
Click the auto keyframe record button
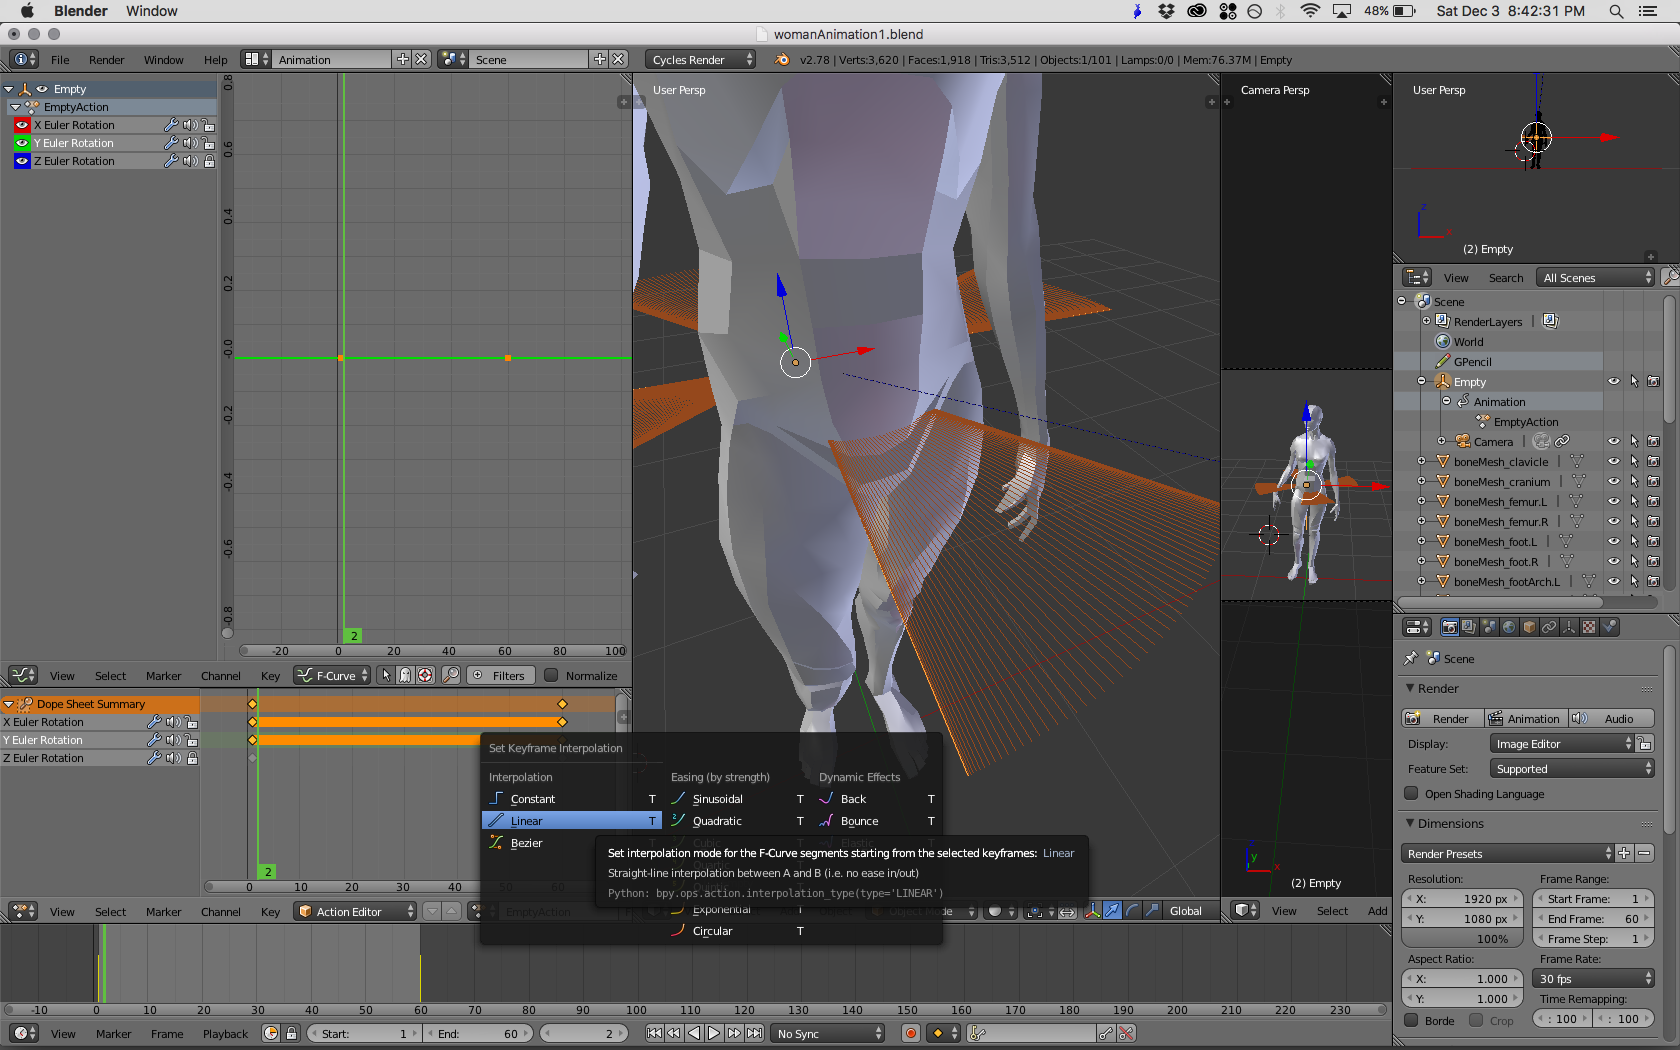click(910, 1033)
